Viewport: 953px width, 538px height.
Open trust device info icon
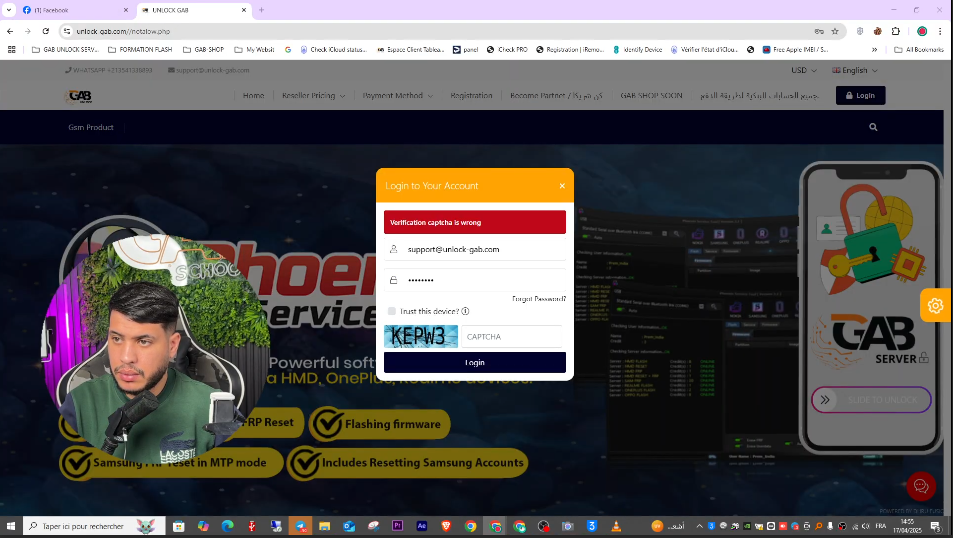click(x=465, y=311)
